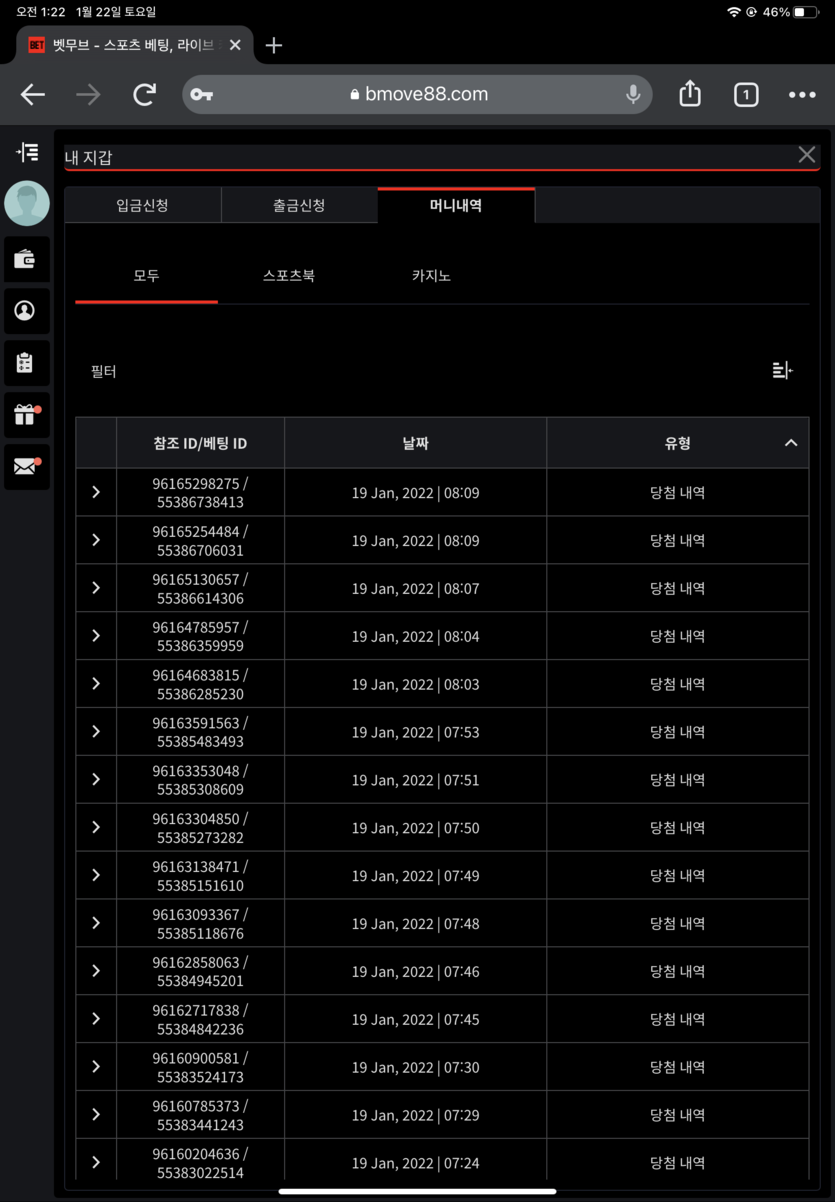Screen dimensions: 835x1202
Task: Click the 유형 column header label
Action: pos(678,443)
